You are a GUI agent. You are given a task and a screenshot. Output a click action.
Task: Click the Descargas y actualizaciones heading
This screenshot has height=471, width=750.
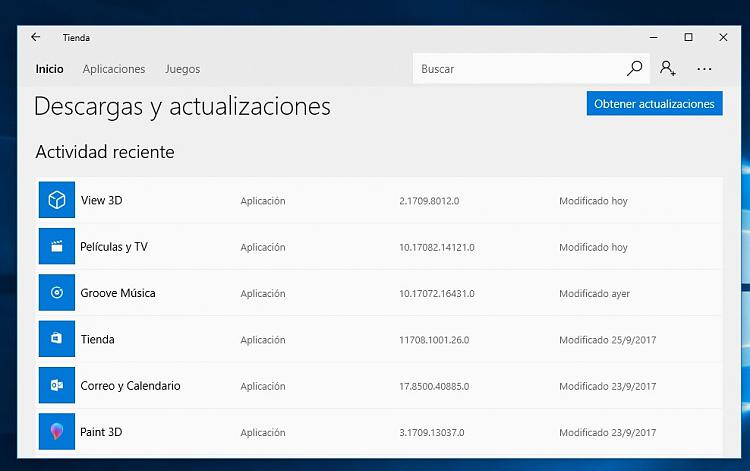click(x=182, y=107)
